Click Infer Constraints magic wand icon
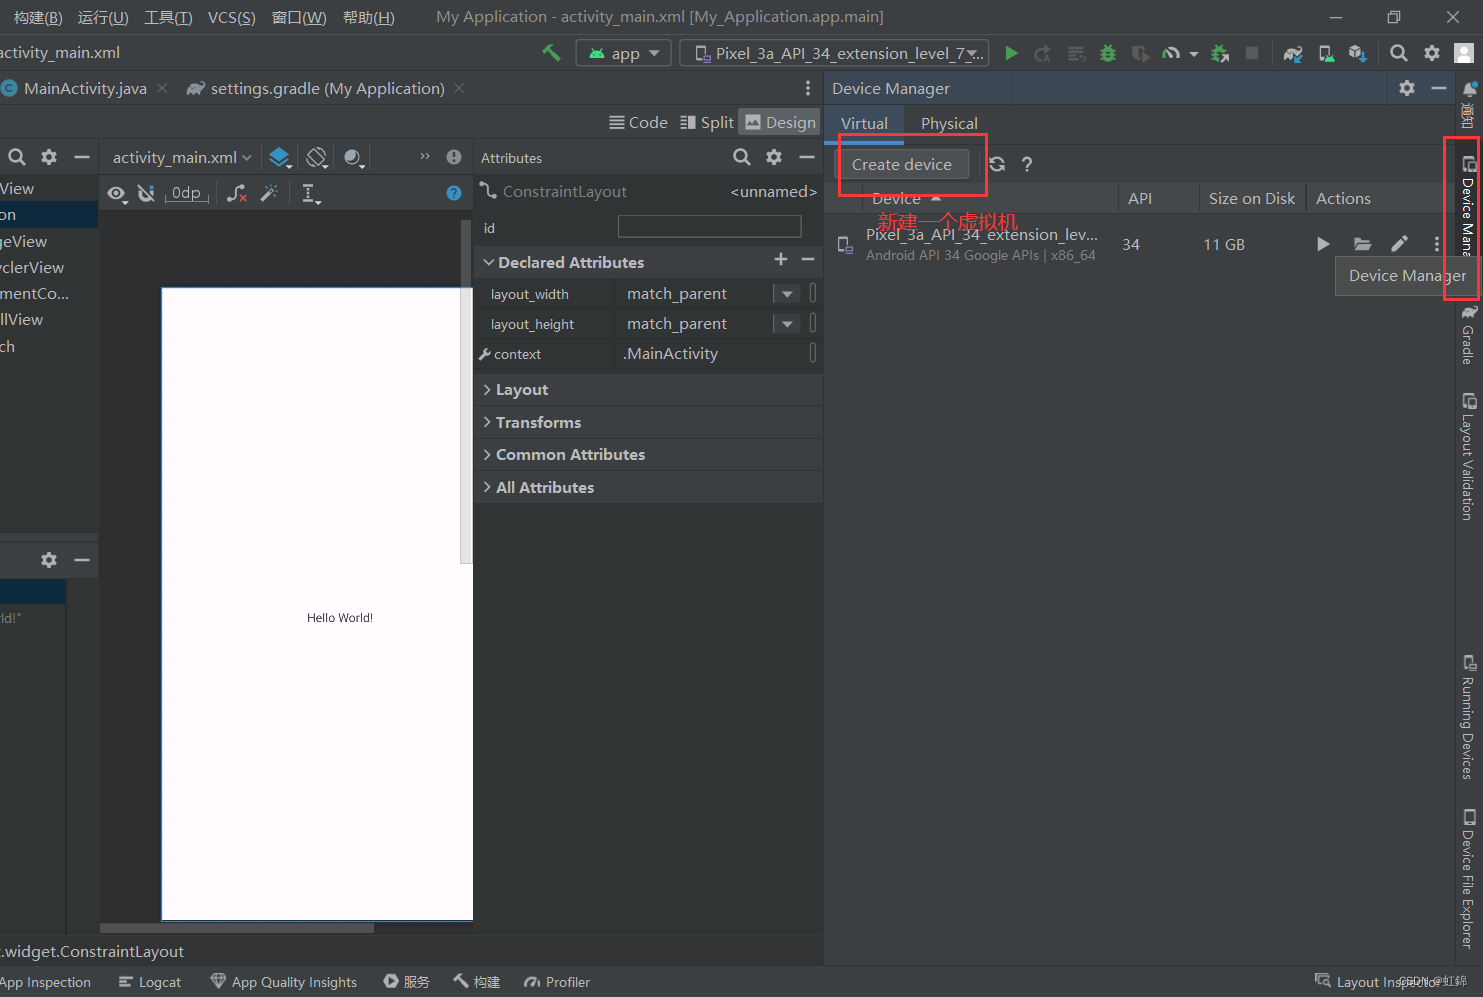Viewport: 1483px width, 997px height. tap(269, 193)
